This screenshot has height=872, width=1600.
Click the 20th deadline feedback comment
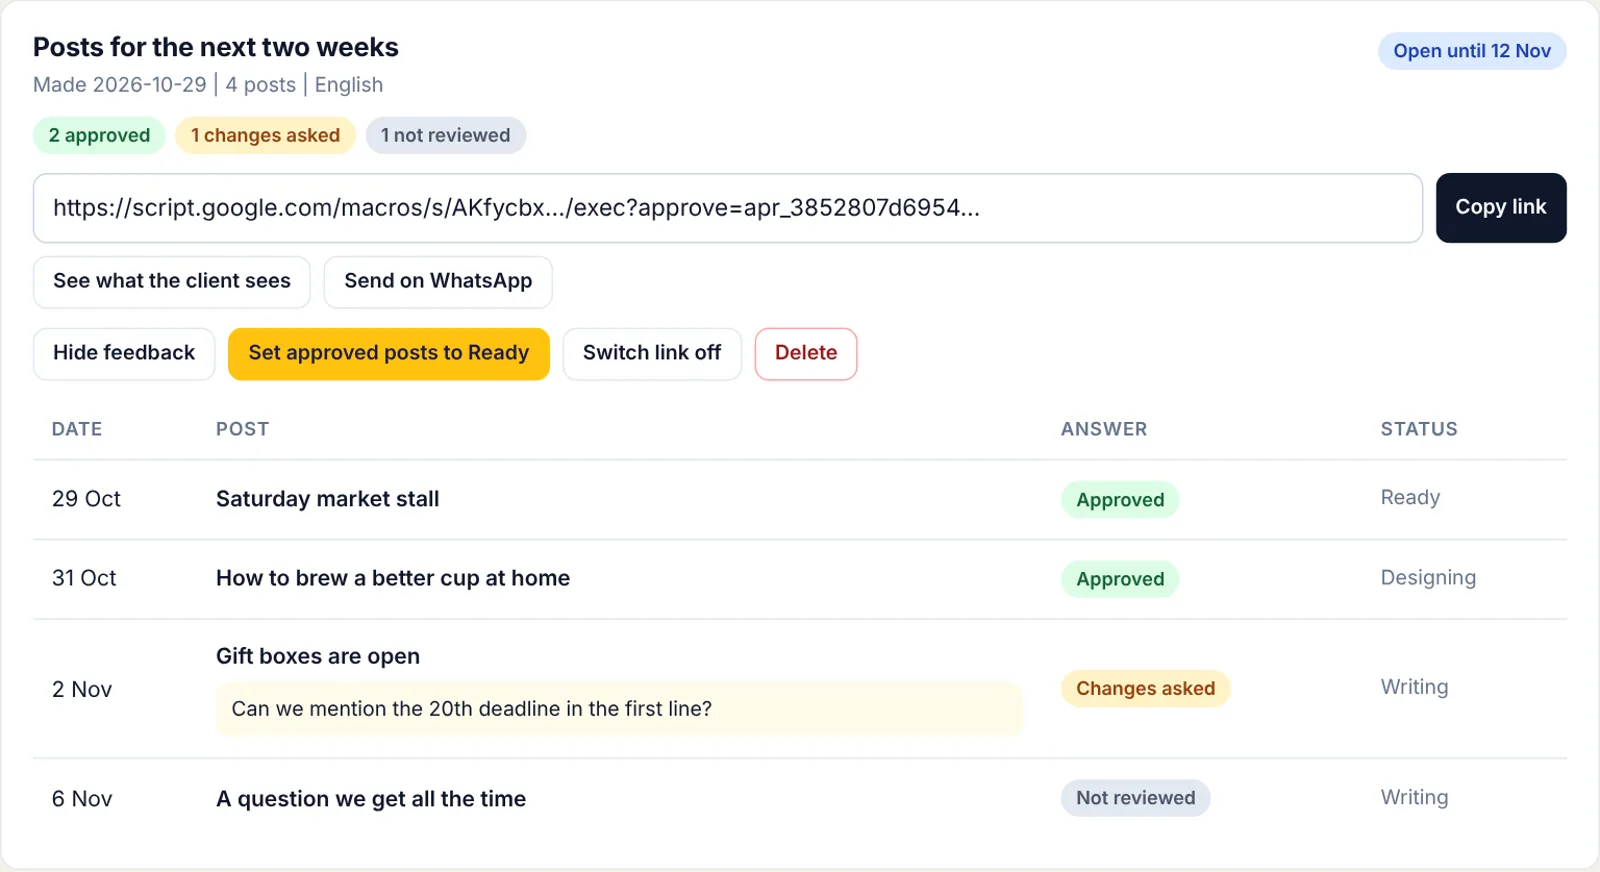(619, 709)
